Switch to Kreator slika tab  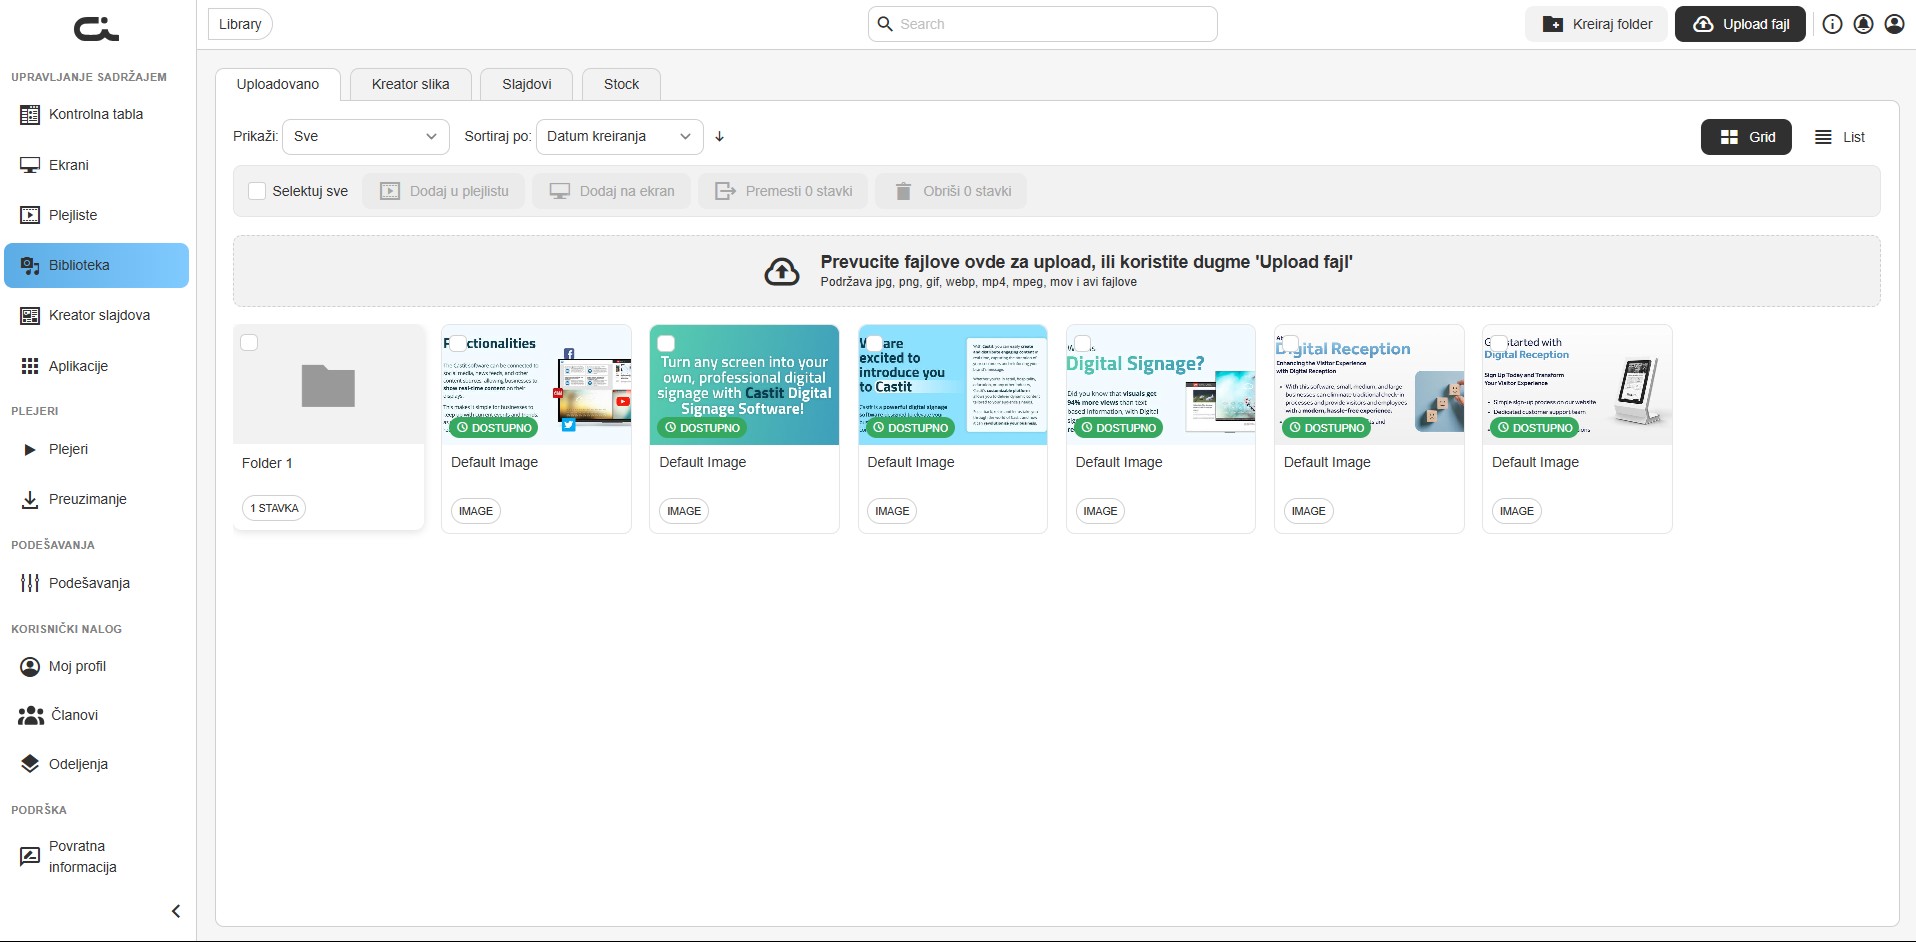[410, 84]
